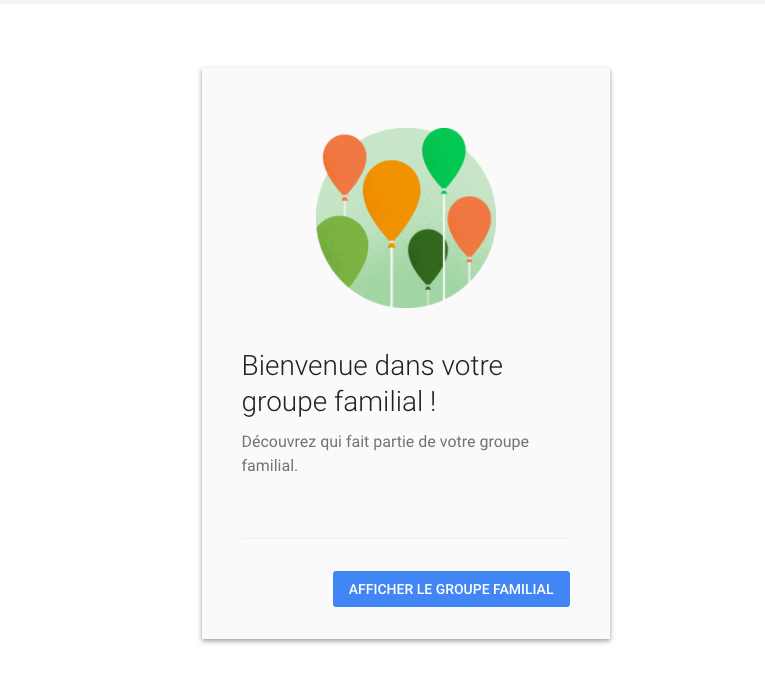Click the coral balloon below the bright green one
Image resolution: width=765 pixels, height=695 pixels.
click(469, 225)
